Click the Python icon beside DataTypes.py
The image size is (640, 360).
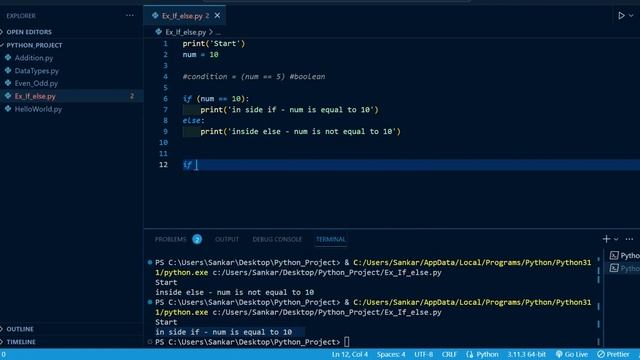pyautogui.click(x=8, y=70)
